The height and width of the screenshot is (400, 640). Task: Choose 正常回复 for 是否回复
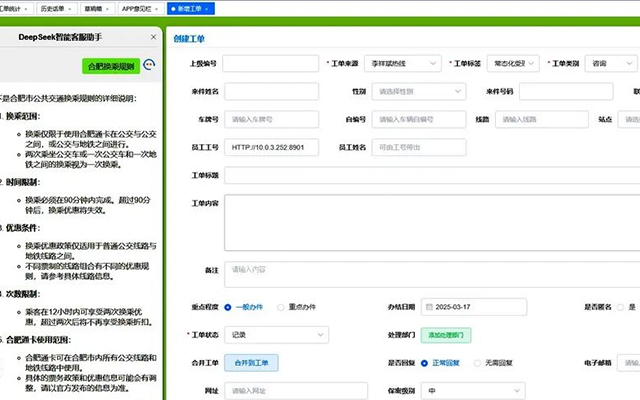pos(426,363)
